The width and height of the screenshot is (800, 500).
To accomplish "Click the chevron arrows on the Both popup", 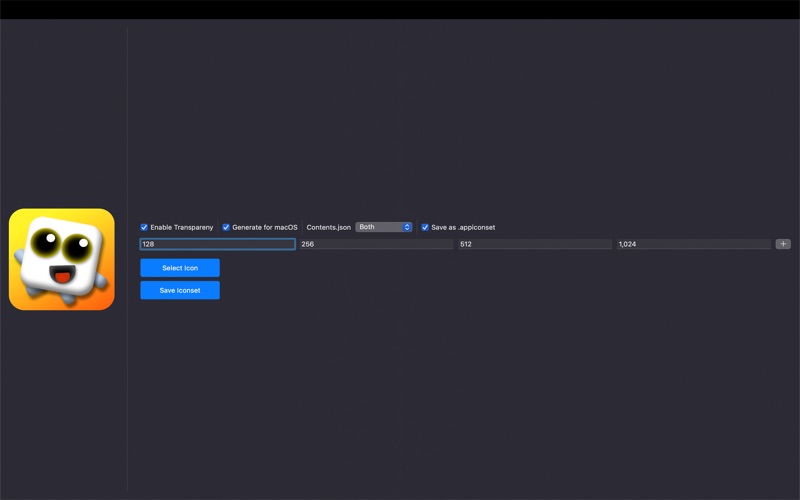I will coord(407,227).
